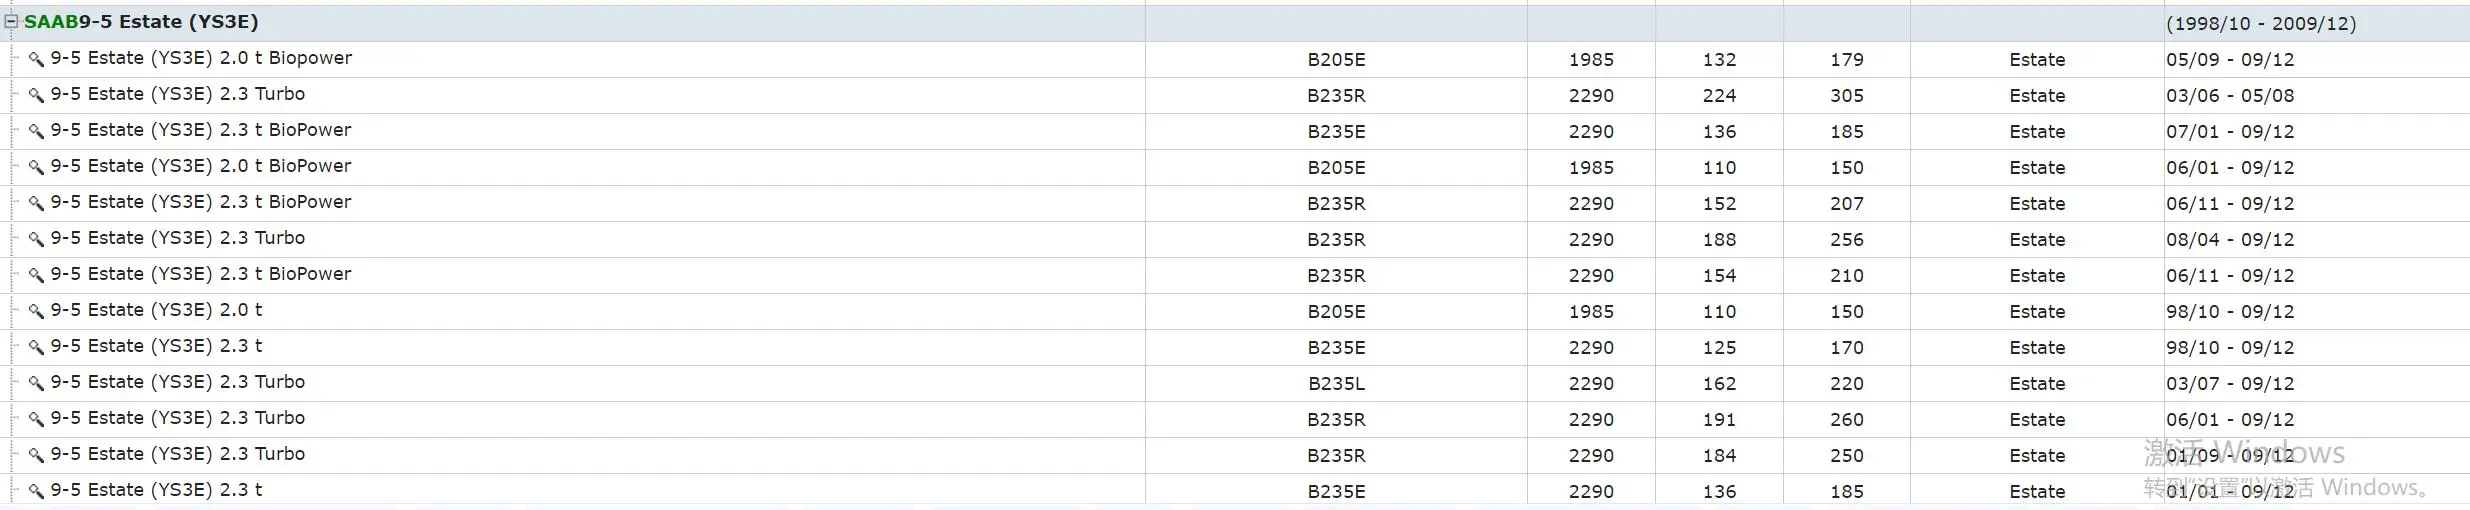The width and height of the screenshot is (2470, 510).
Task: Click magnifier icon of 2.0 t Biopower 179hp row
Action: (x=36, y=59)
